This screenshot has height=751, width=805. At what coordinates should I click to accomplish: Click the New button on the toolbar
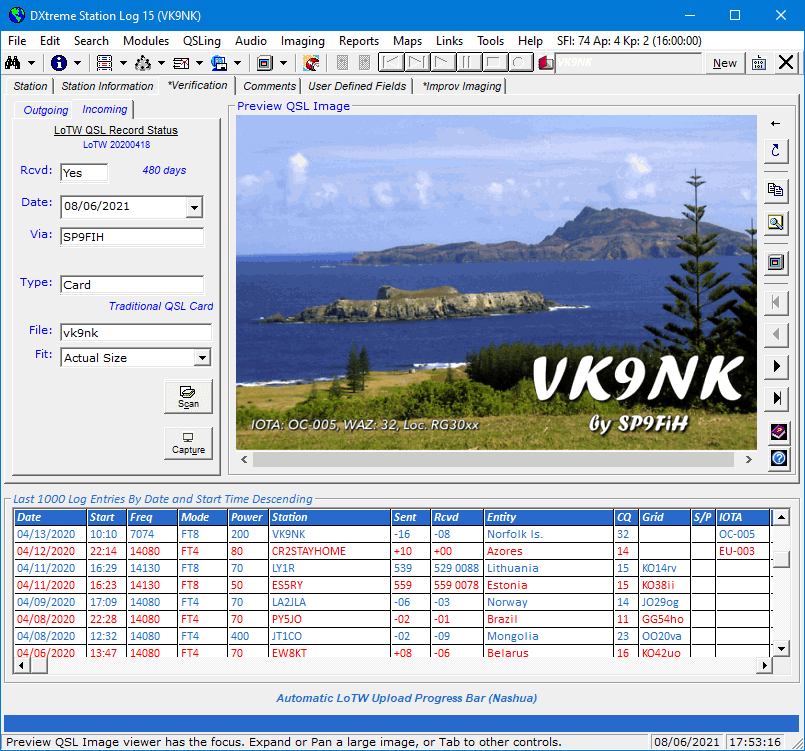click(724, 62)
